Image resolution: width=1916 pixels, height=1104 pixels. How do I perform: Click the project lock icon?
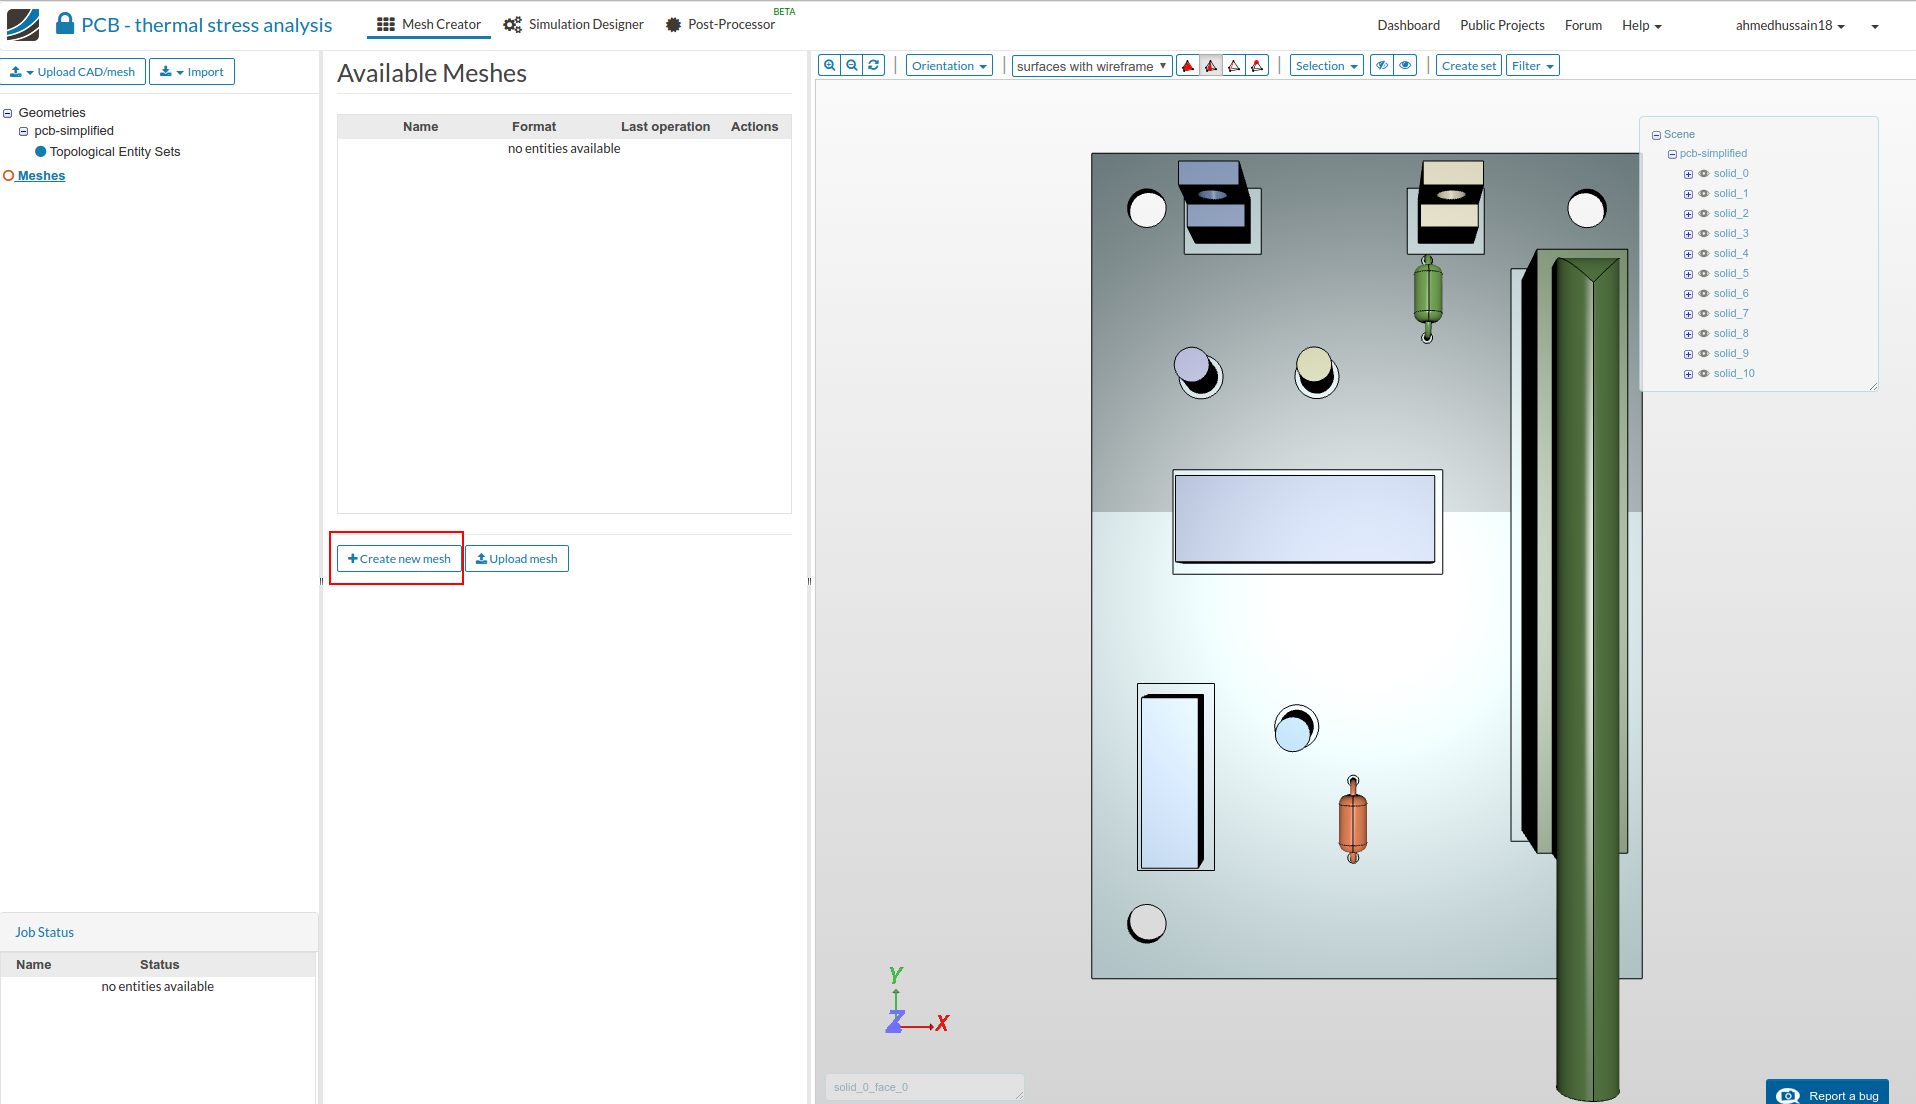click(65, 24)
